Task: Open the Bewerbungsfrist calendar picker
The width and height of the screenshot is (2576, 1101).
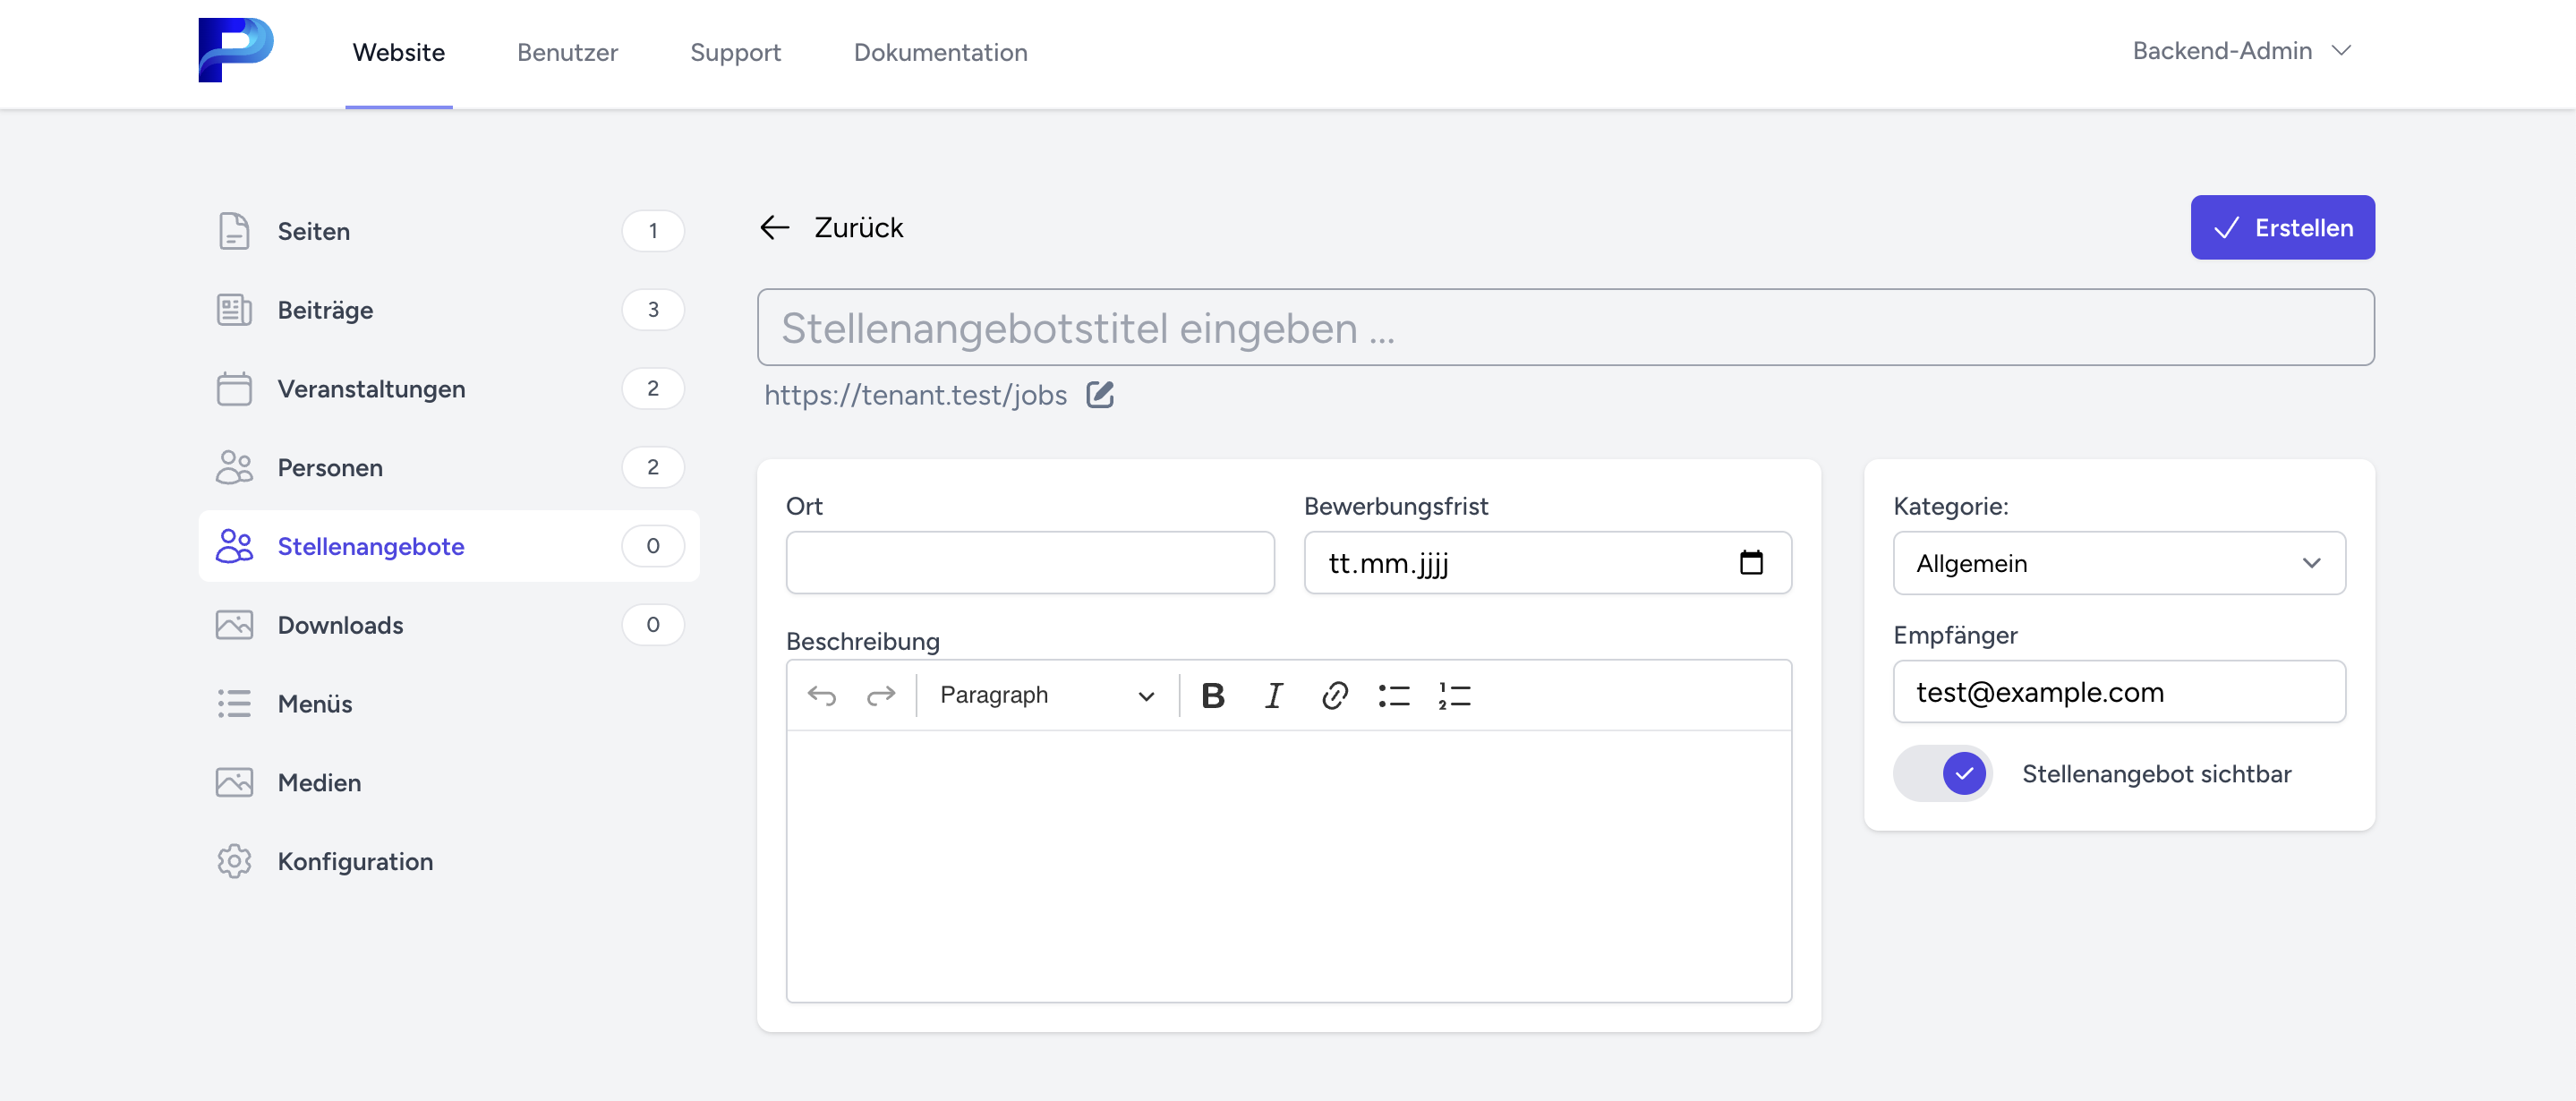Action: coord(1751,563)
